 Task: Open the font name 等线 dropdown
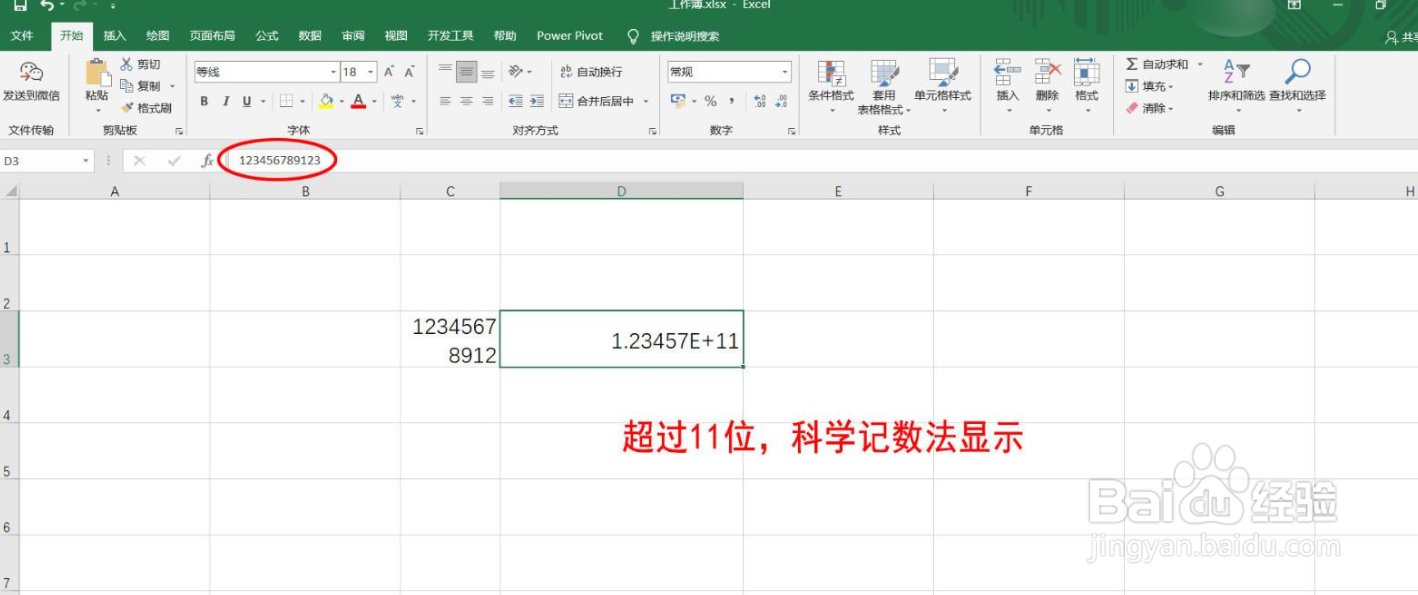tap(333, 71)
